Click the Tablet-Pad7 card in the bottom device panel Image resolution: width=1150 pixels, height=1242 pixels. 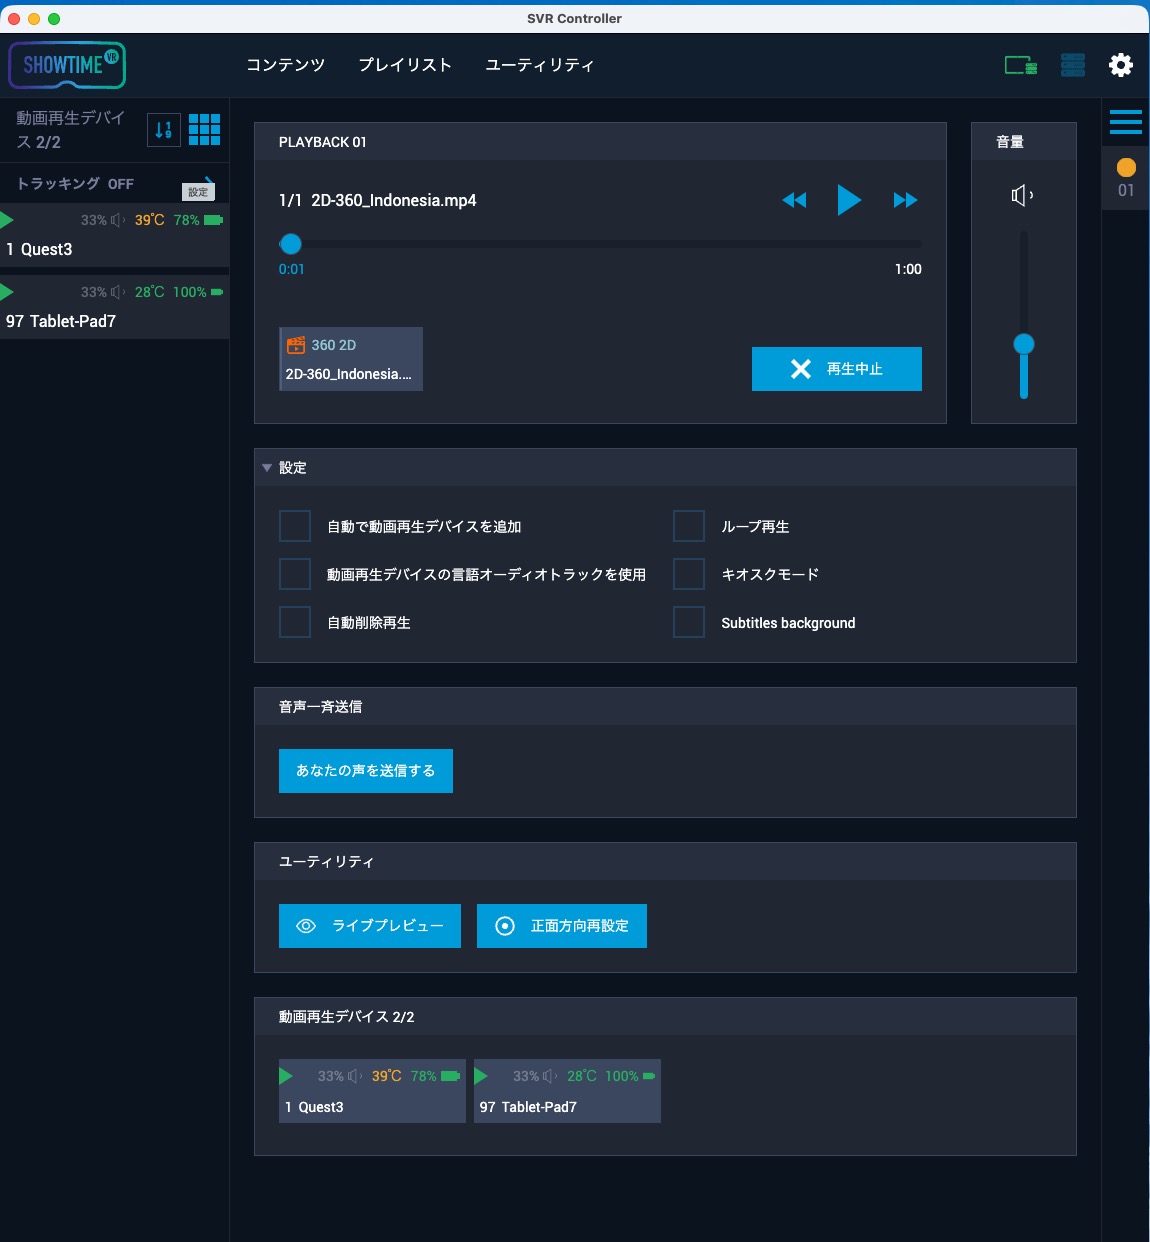pos(567,1091)
